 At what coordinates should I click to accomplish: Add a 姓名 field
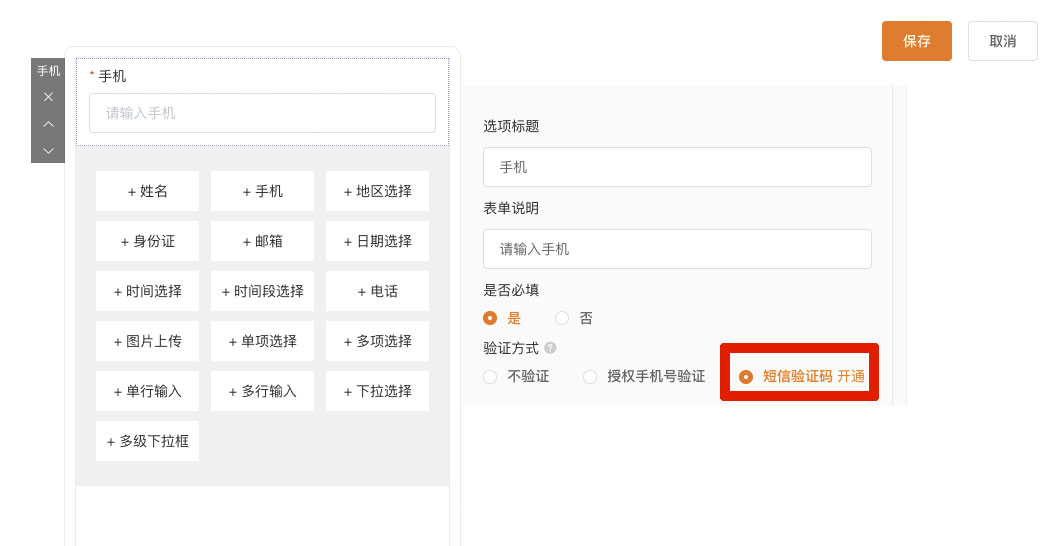pos(147,191)
